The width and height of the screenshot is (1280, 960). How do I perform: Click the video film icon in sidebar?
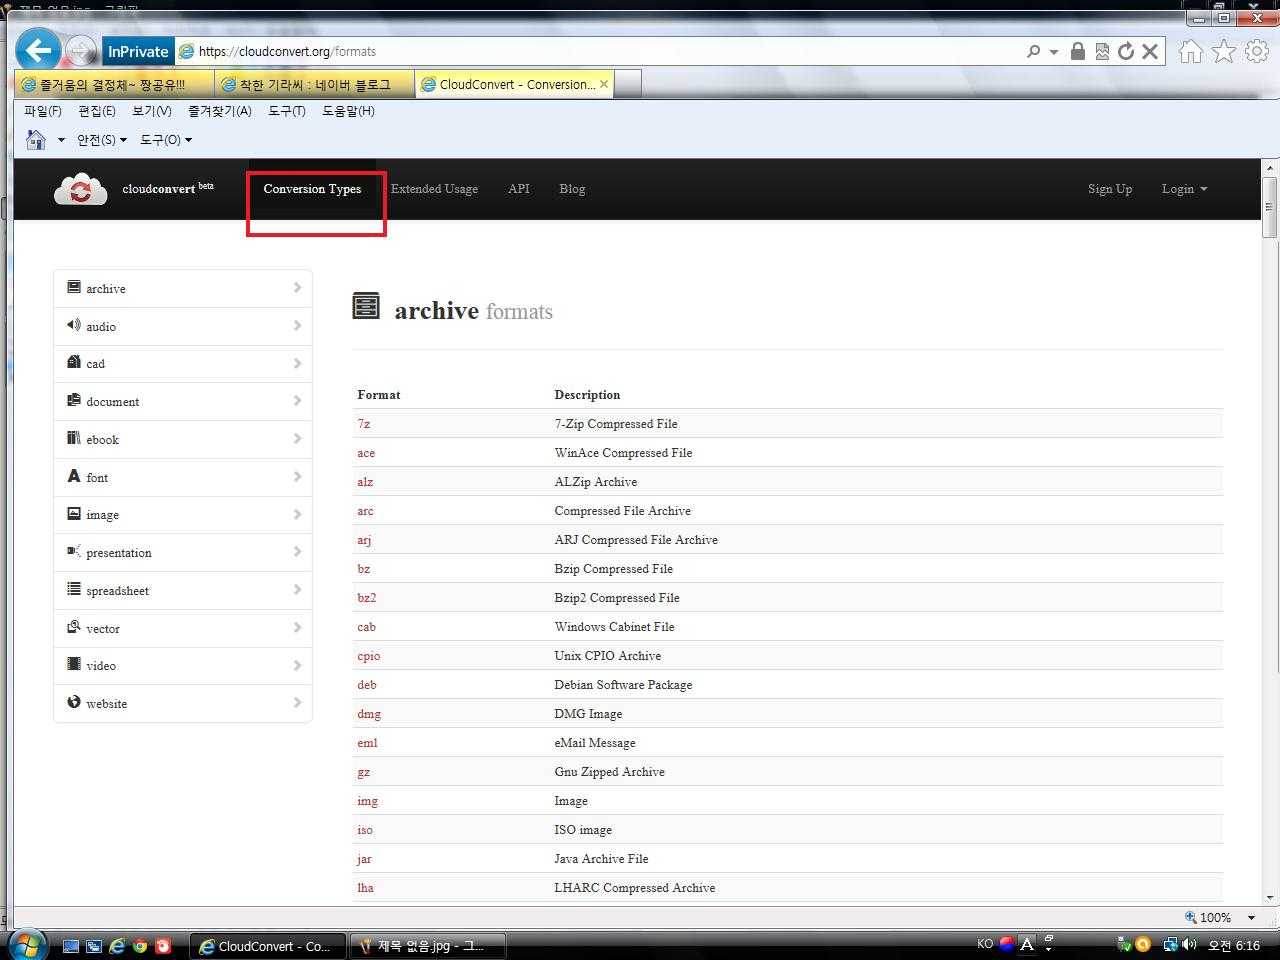[x=74, y=664]
